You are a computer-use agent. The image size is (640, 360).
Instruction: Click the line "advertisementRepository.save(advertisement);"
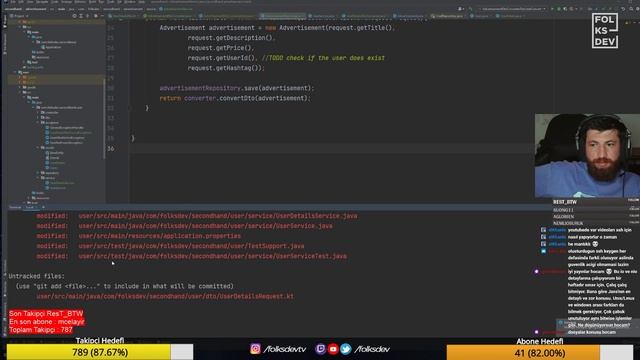click(x=237, y=88)
